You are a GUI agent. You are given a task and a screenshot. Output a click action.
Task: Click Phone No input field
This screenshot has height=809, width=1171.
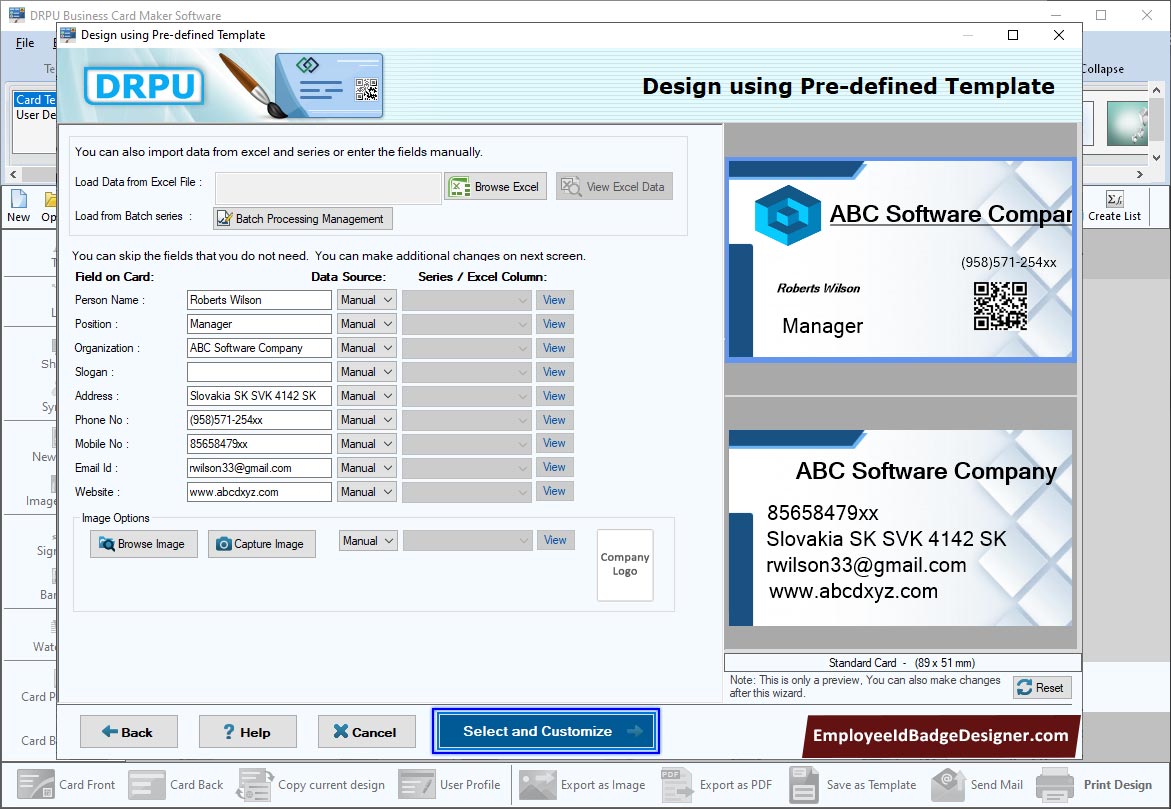coord(259,420)
